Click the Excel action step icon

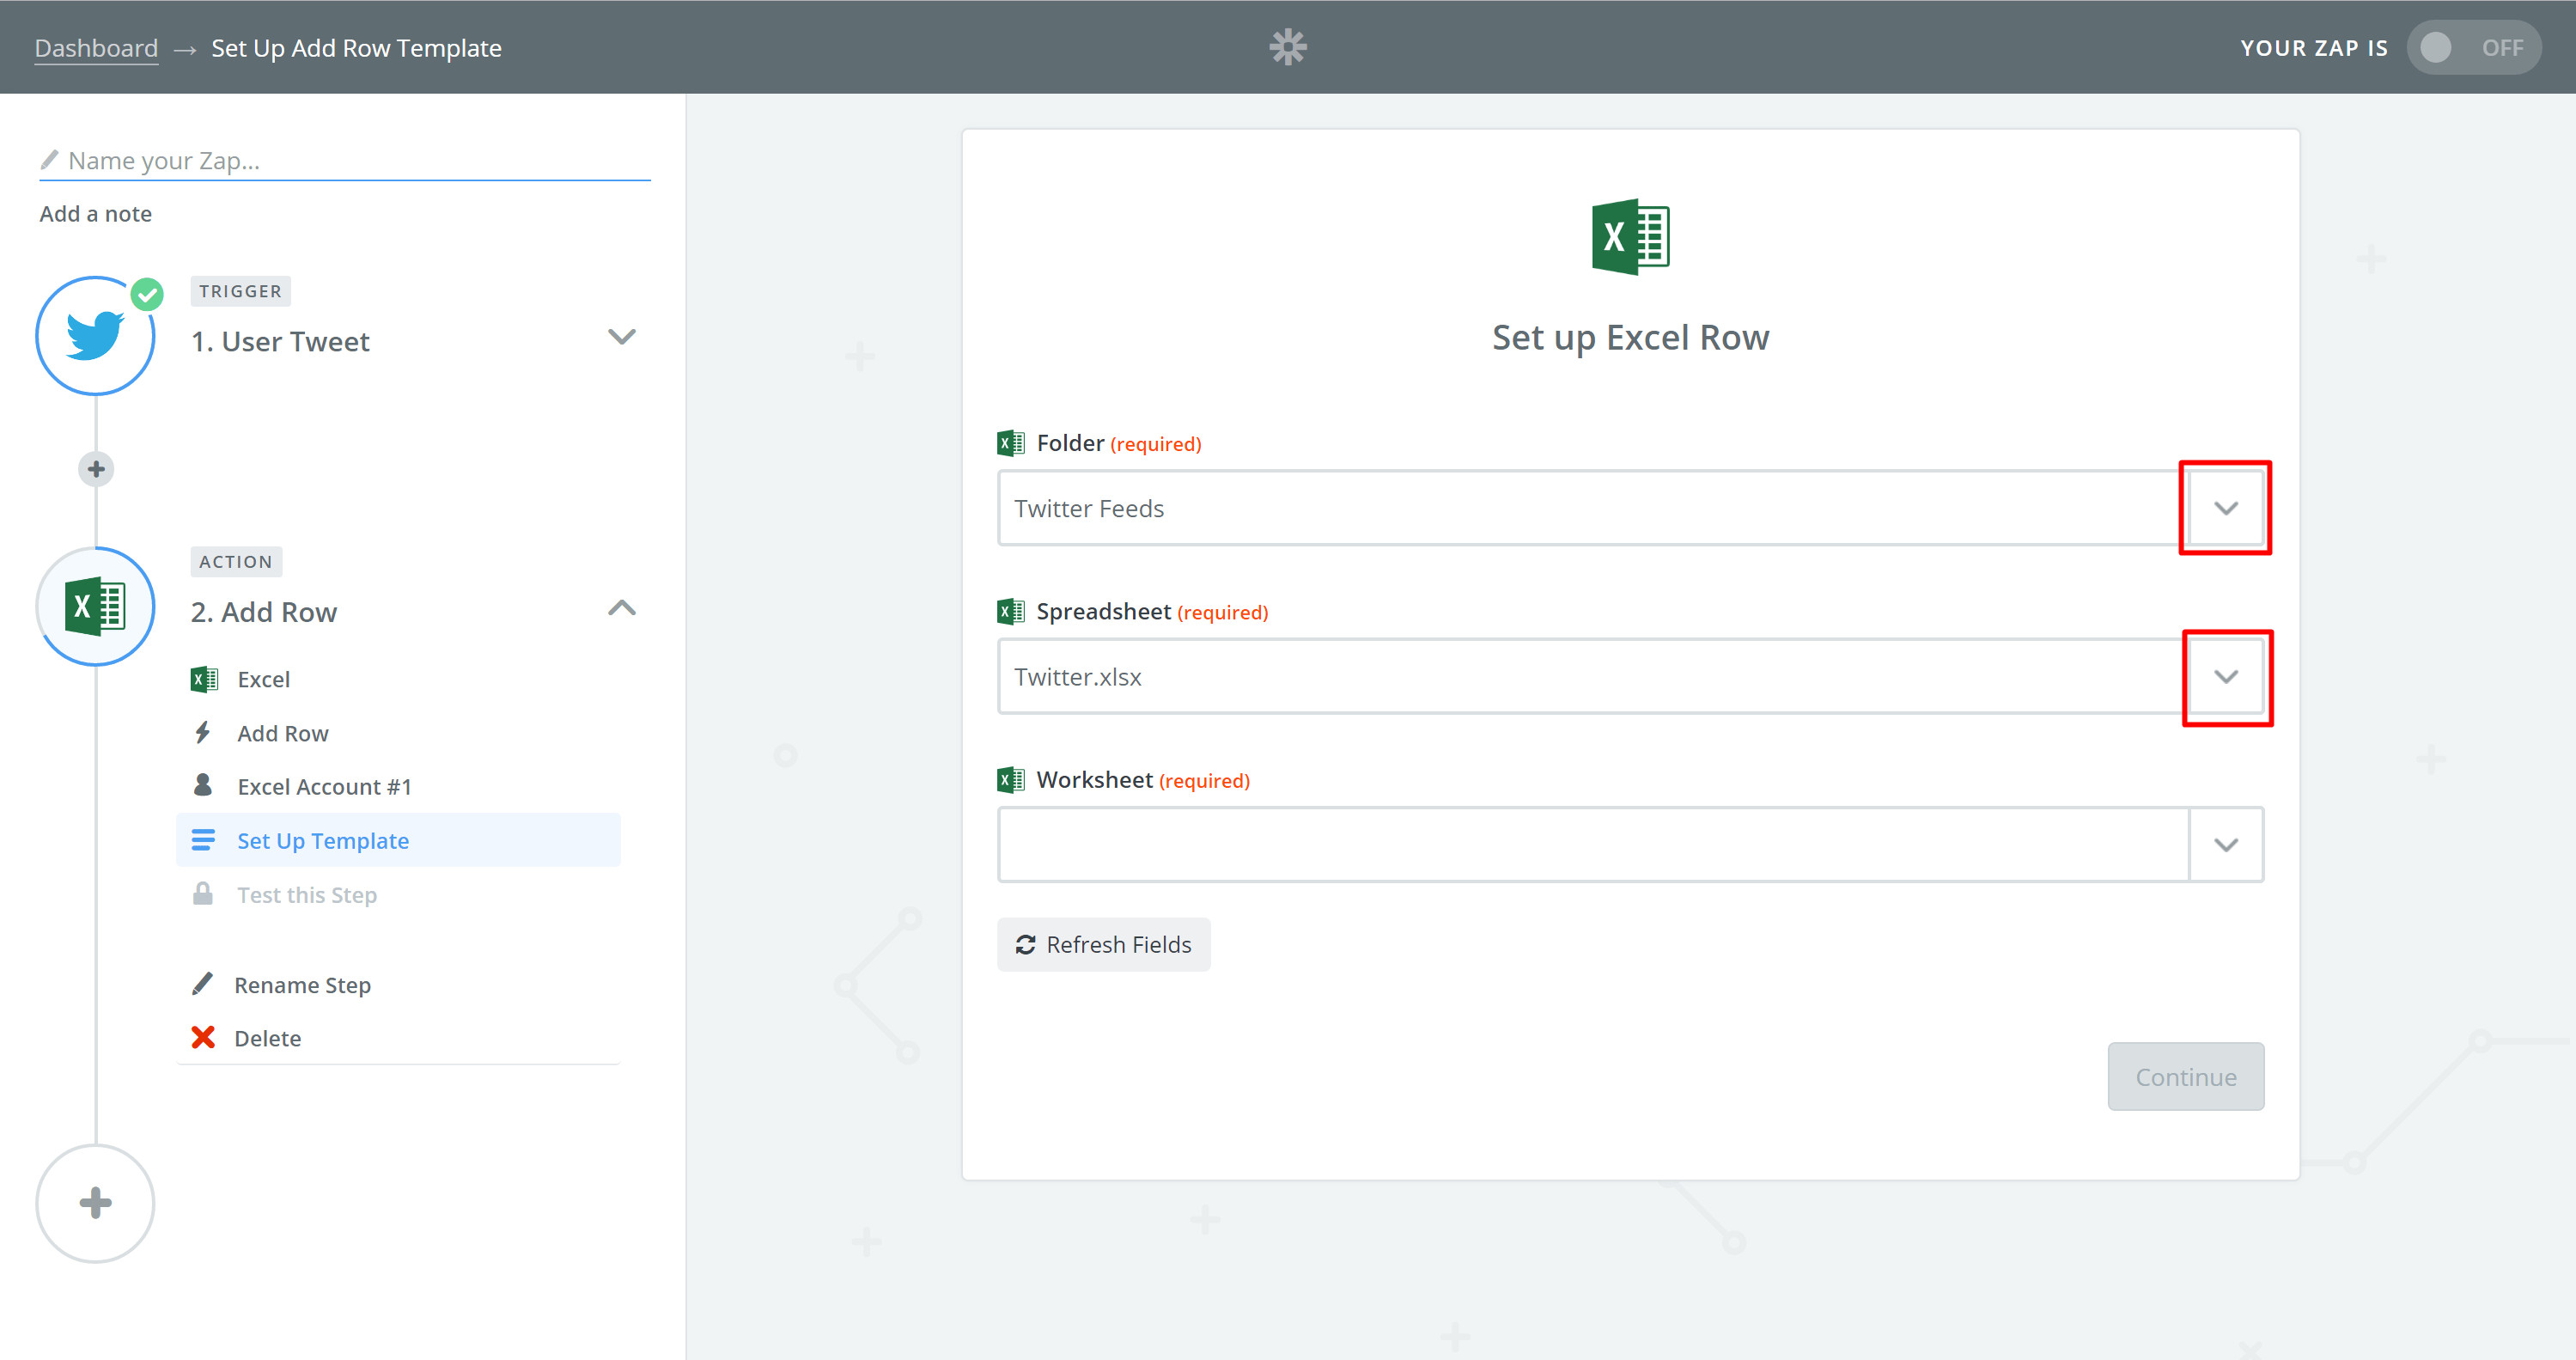[95, 606]
